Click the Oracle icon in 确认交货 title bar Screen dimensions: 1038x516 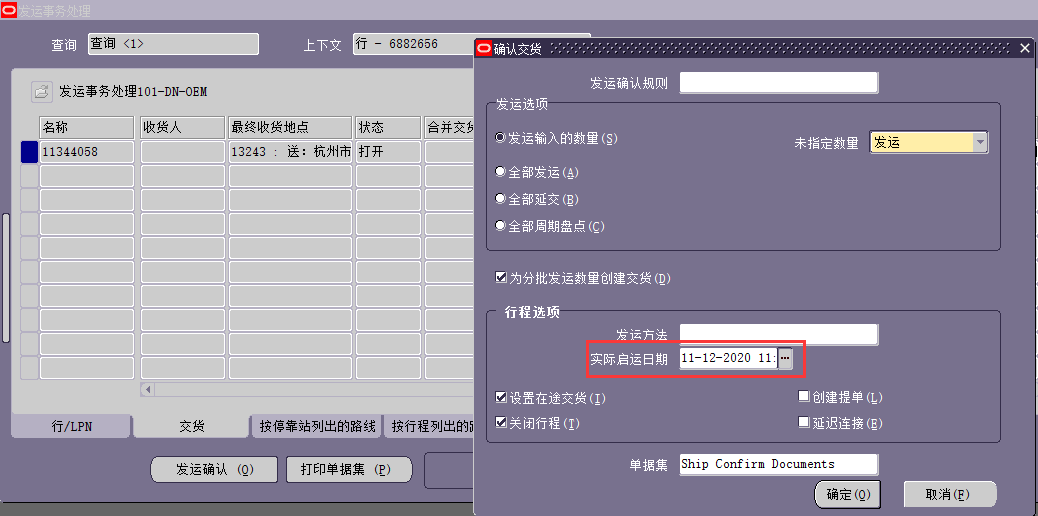(484, 48)
